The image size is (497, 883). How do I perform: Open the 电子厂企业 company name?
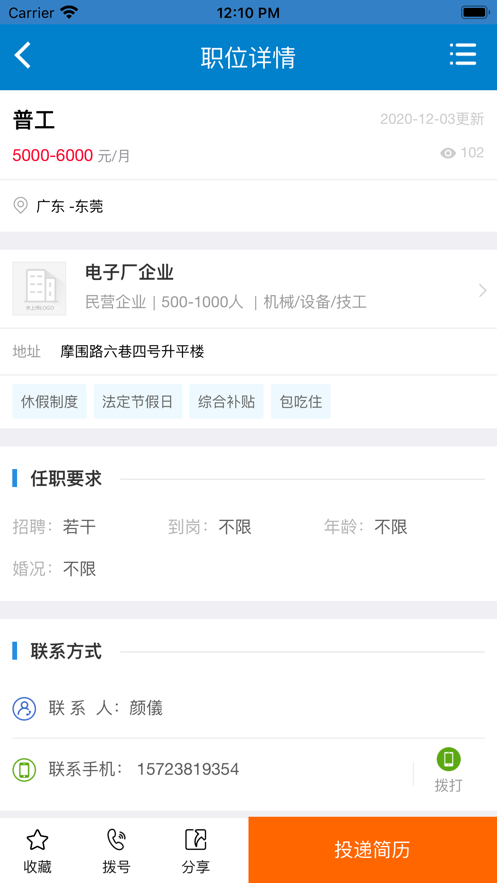coord(129,273)
